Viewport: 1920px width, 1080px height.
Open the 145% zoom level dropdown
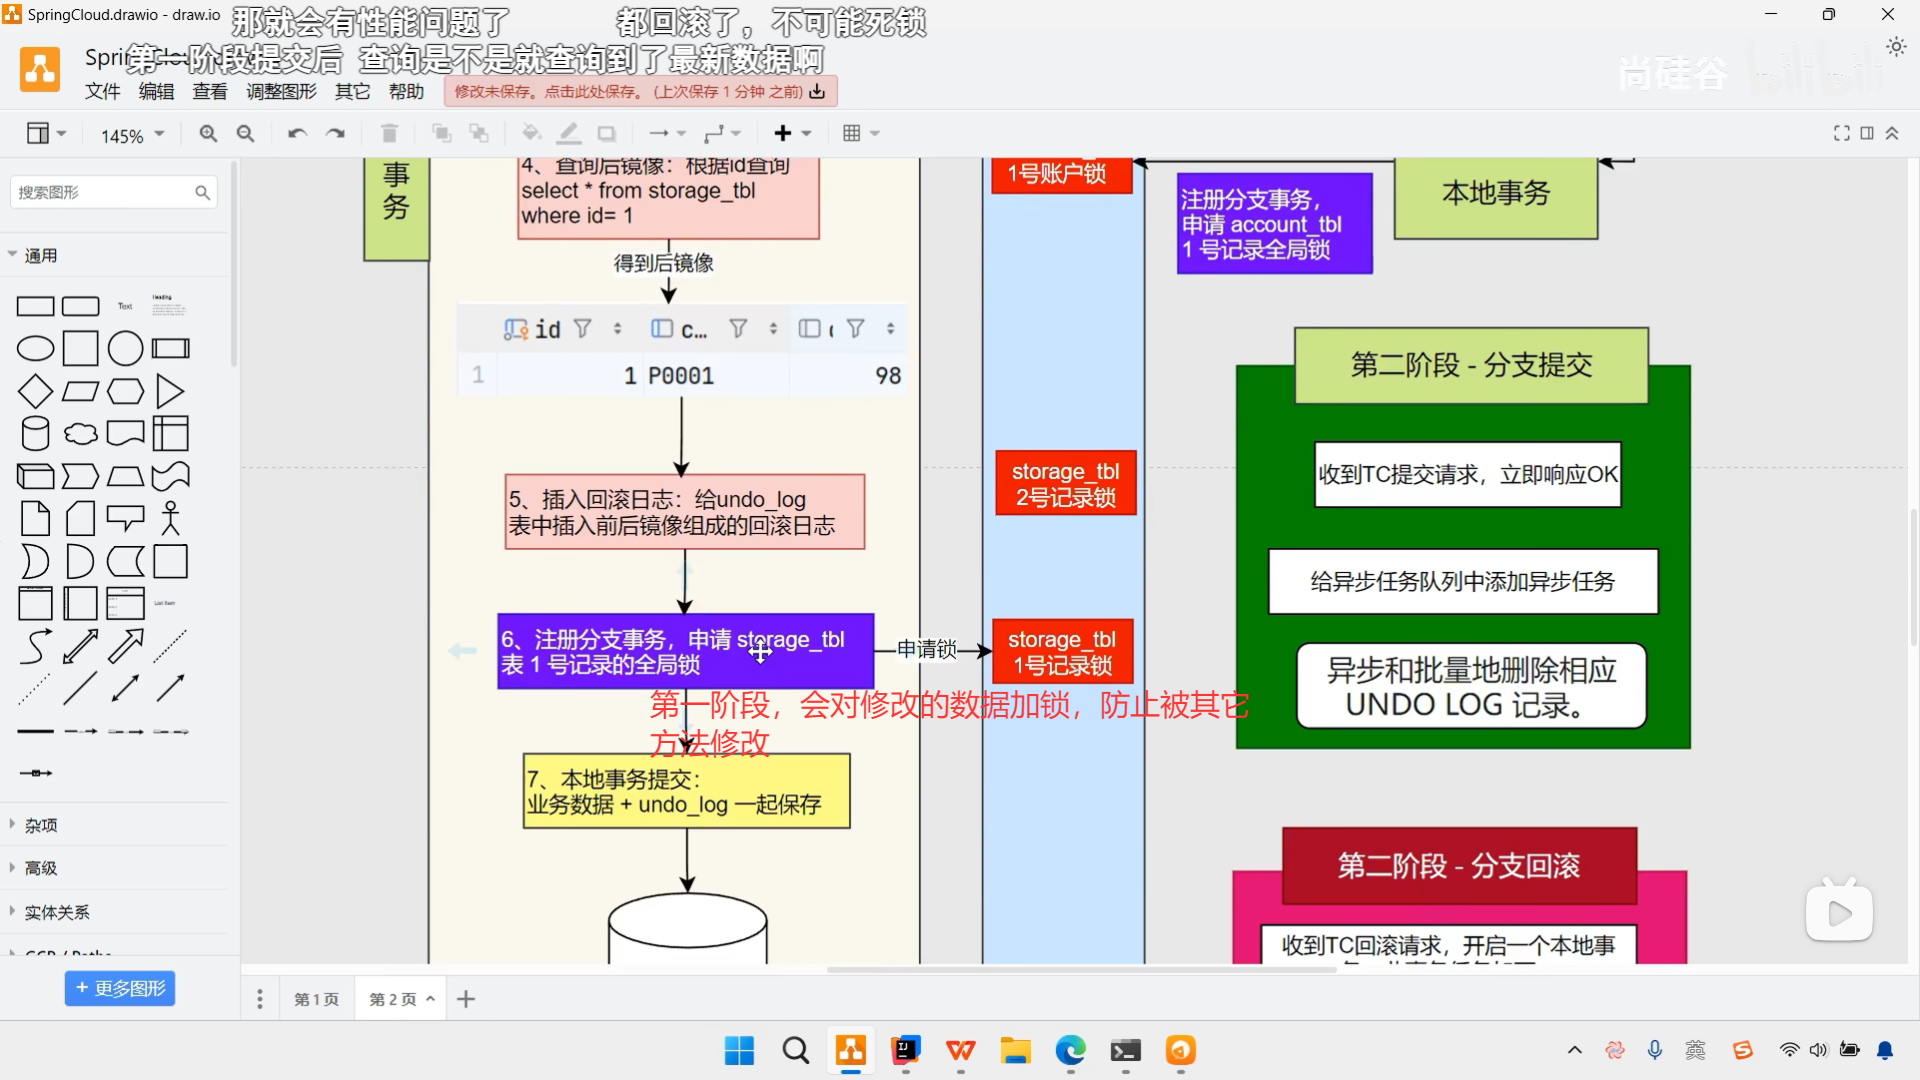click(x=131, y=135)
